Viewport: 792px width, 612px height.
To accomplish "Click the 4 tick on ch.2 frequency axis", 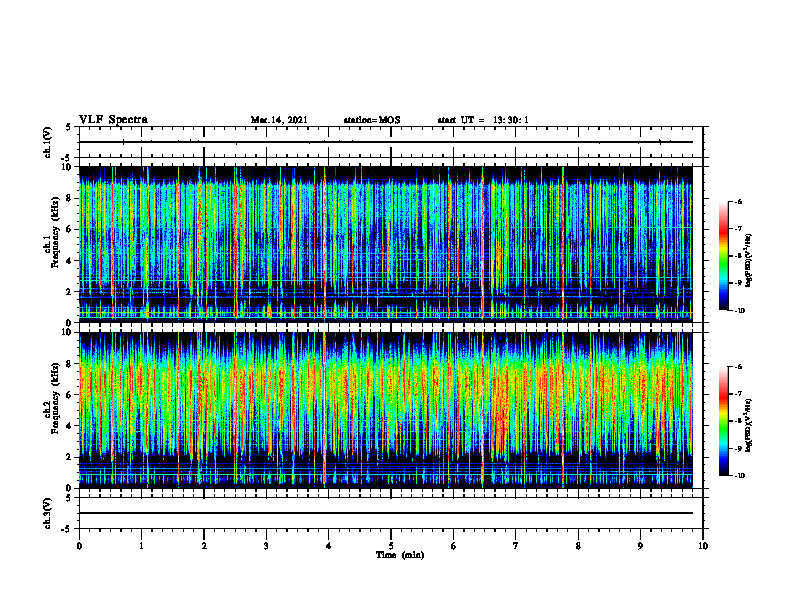I will (70, 426).
